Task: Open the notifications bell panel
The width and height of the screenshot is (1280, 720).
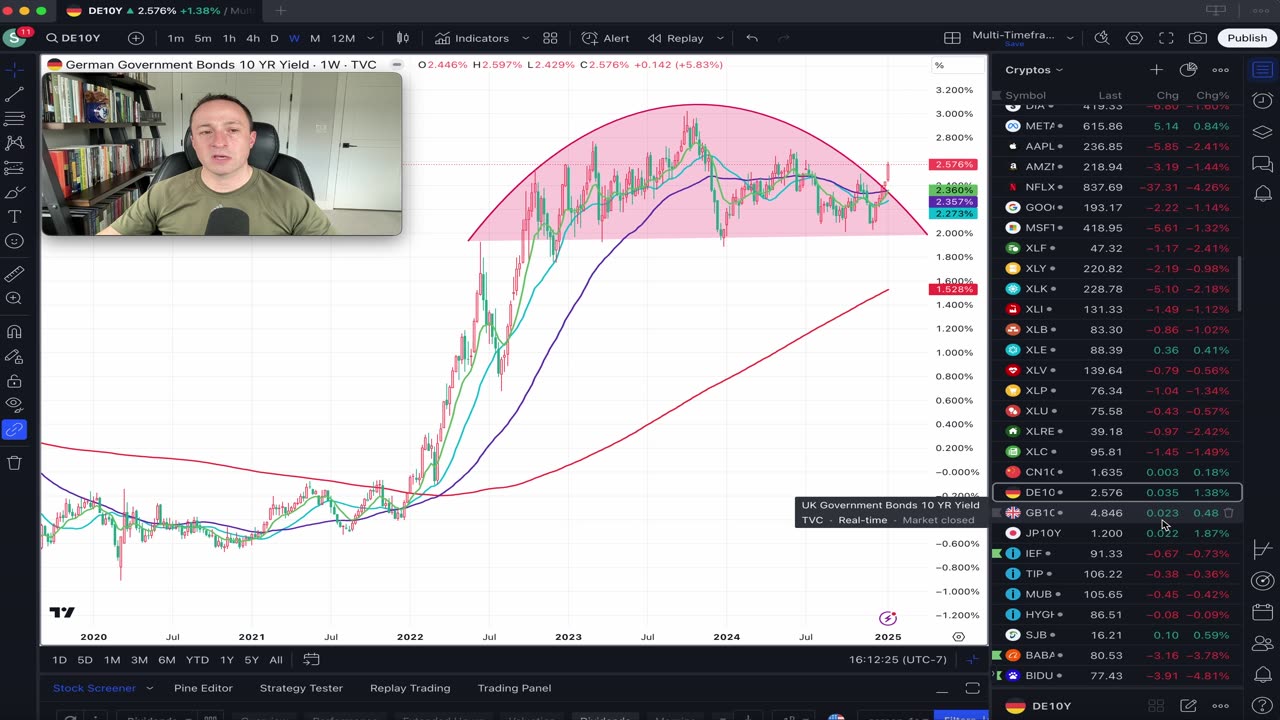Action: (x=1263, y=194)
